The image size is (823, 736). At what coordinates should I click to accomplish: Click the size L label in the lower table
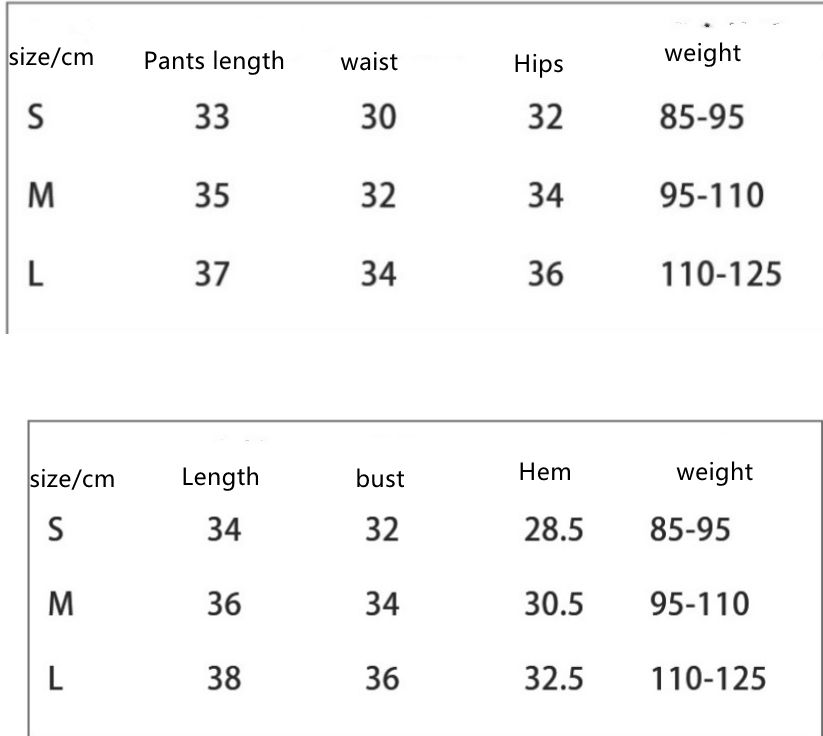(56, 679)
